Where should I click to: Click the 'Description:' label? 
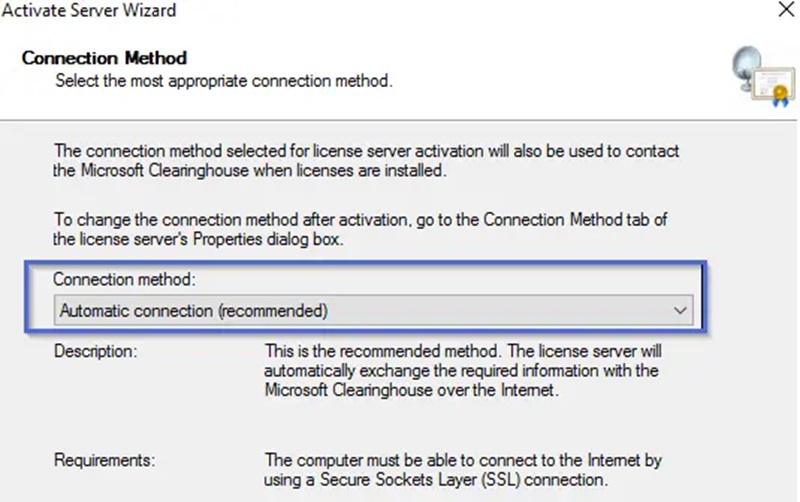(95, 352)
